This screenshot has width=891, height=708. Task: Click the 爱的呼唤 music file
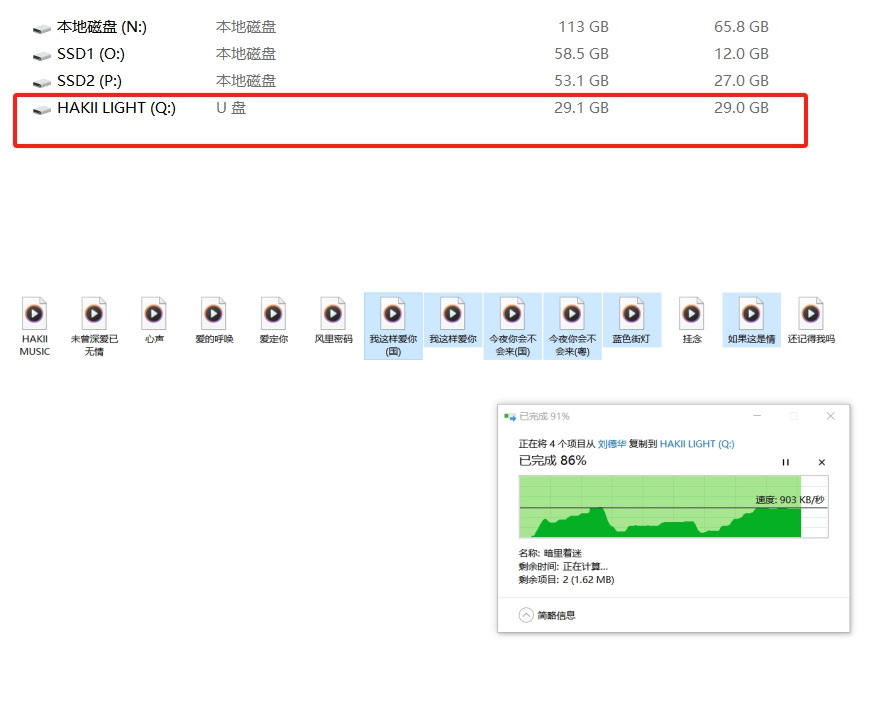(x=214, y=314)
